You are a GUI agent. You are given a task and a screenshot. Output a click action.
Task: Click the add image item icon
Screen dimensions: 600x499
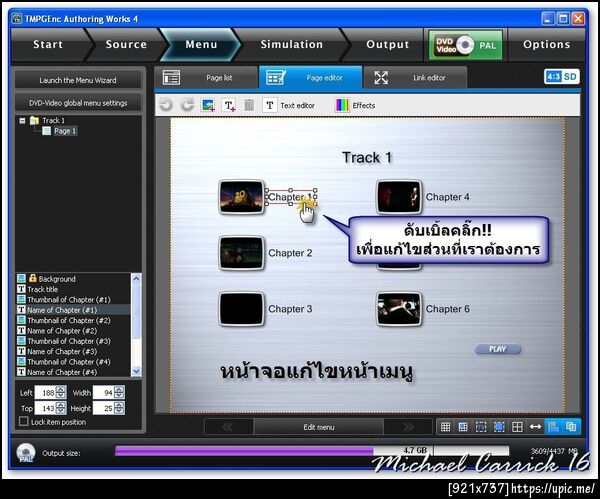tap(208, 105)
